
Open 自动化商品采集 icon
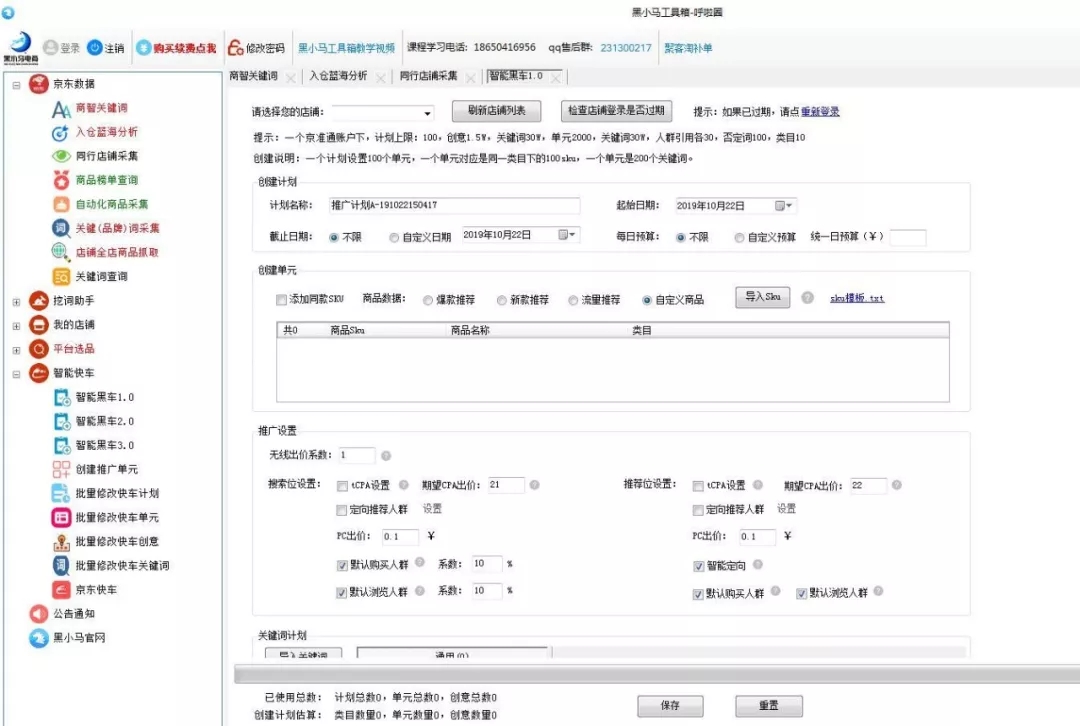click(x=61, y=205)
